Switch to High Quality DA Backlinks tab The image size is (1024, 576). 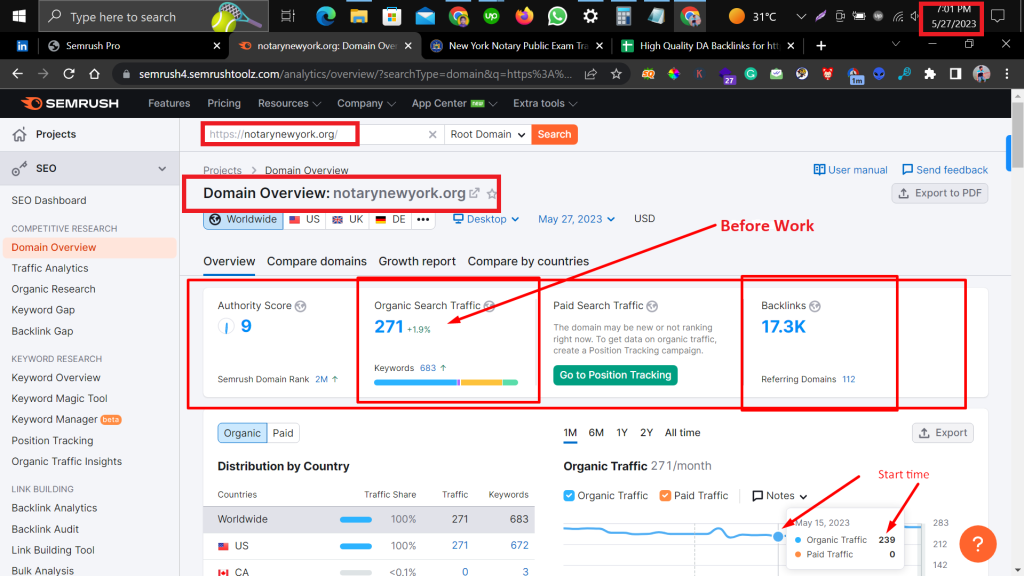click(709, 46)
